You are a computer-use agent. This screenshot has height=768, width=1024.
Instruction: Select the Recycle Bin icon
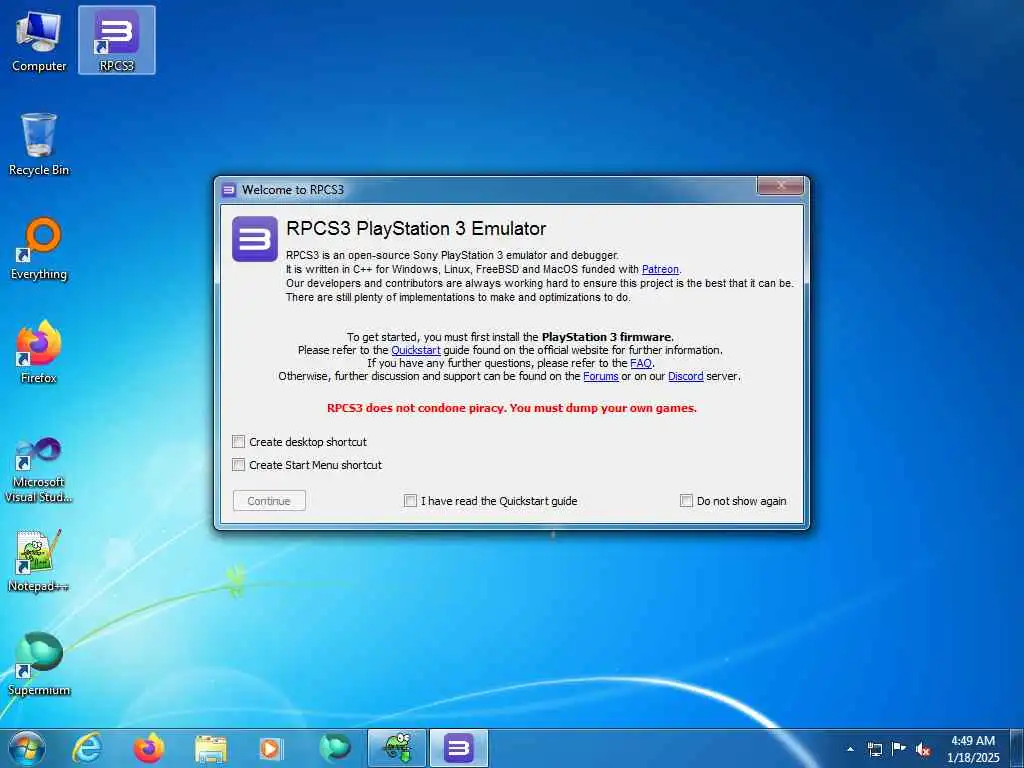pyautogui.click(x=39, y=144)
